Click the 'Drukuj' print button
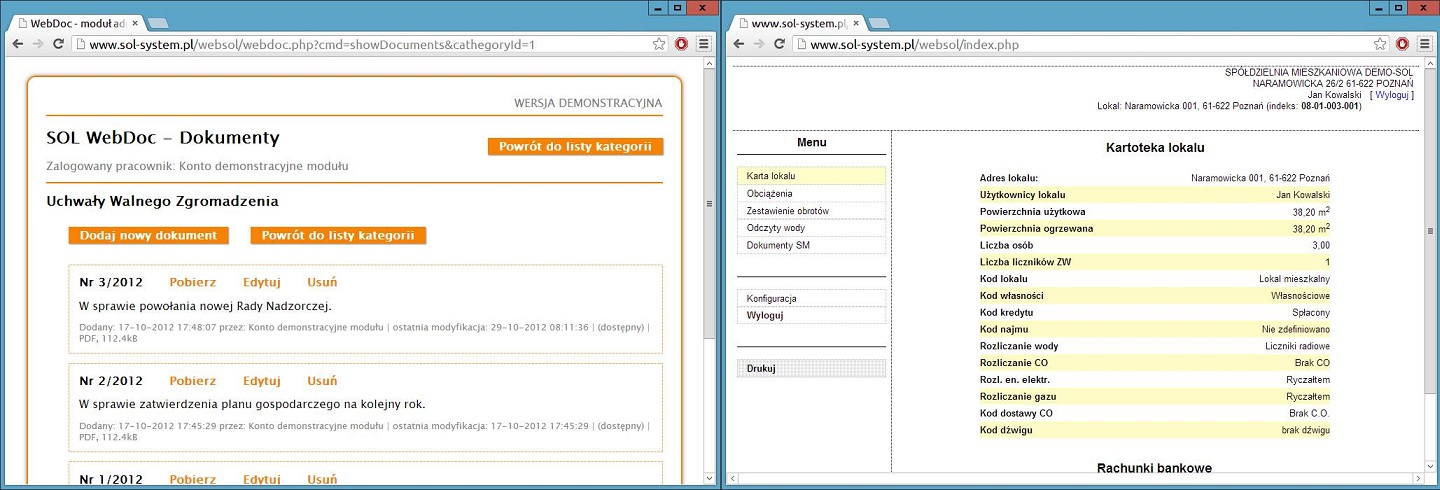1440x490 pixels. point(811,369)
